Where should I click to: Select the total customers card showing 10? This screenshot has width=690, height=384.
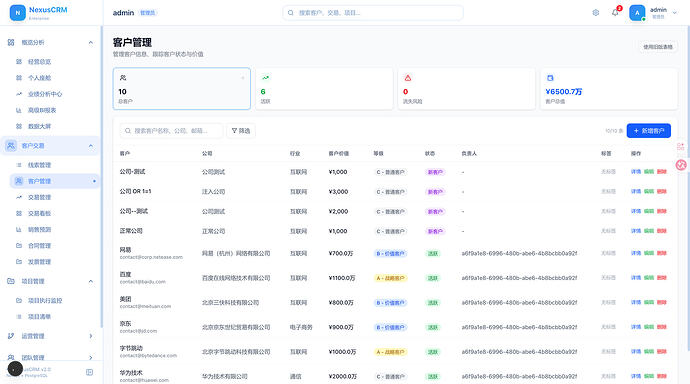point(182,88)
